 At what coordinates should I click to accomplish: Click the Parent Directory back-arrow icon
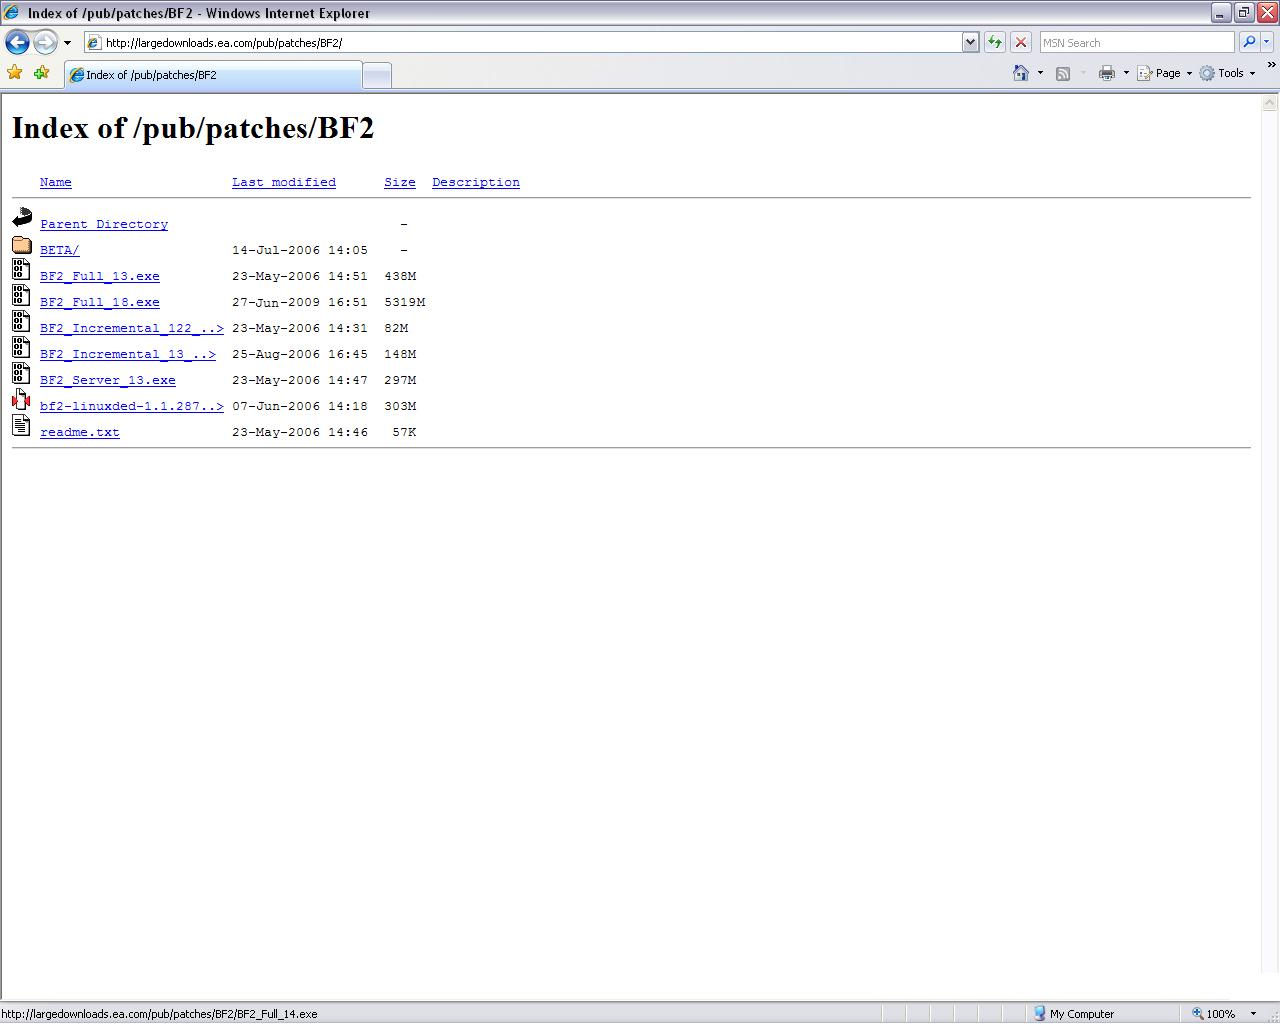(x=22, y=217)
